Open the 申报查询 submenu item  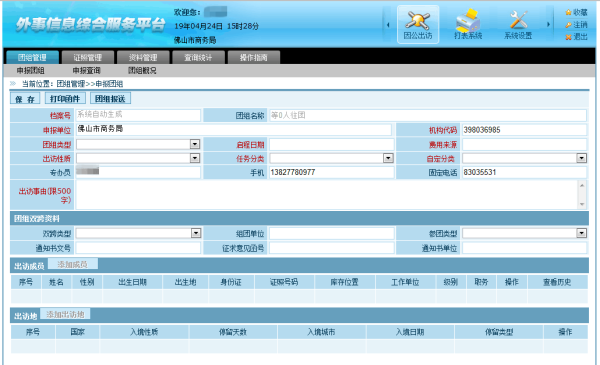pyautogui.click(x=86, y=70)
